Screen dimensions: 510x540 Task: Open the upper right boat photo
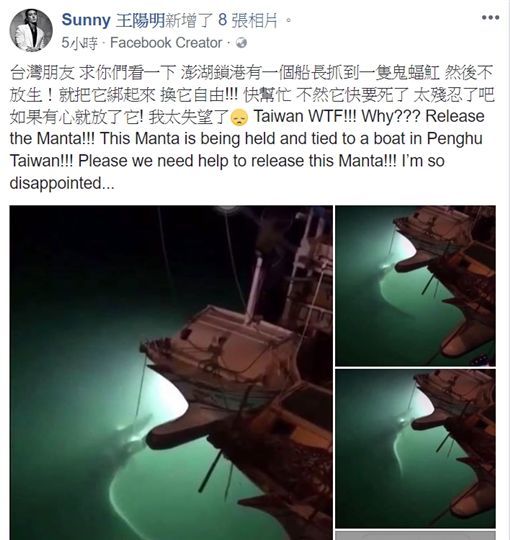click(416, 286)
